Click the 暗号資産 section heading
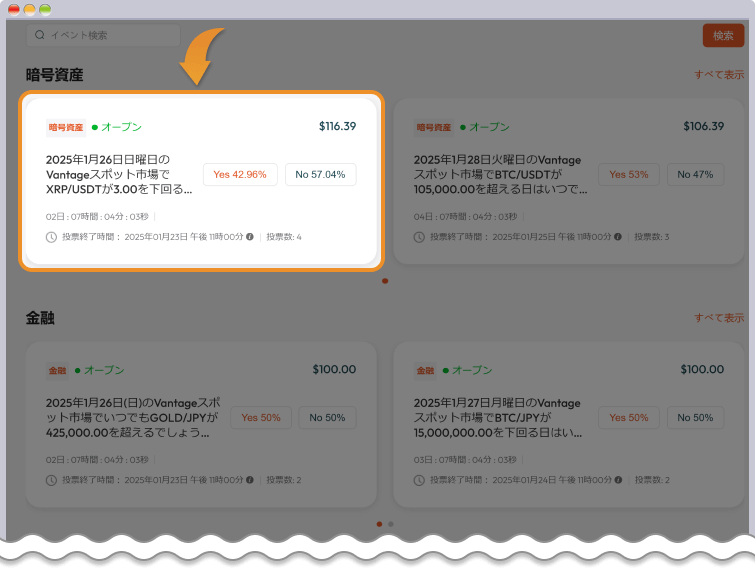The image size is (755, 571). click(x=54, y=75)
